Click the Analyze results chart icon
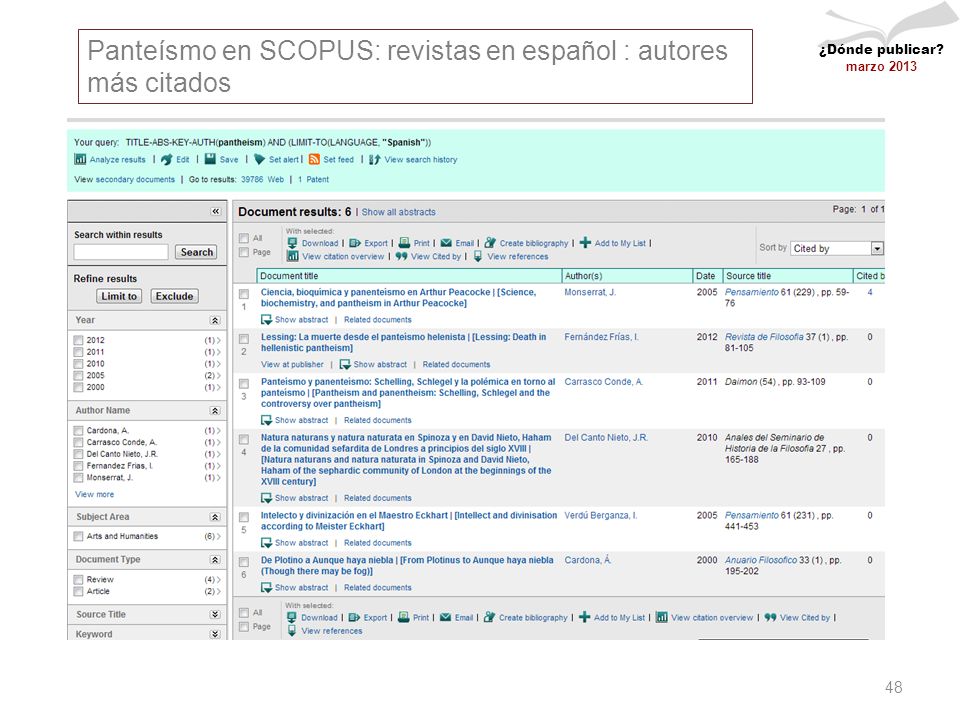960x720 pixels. tap(80, 160)
